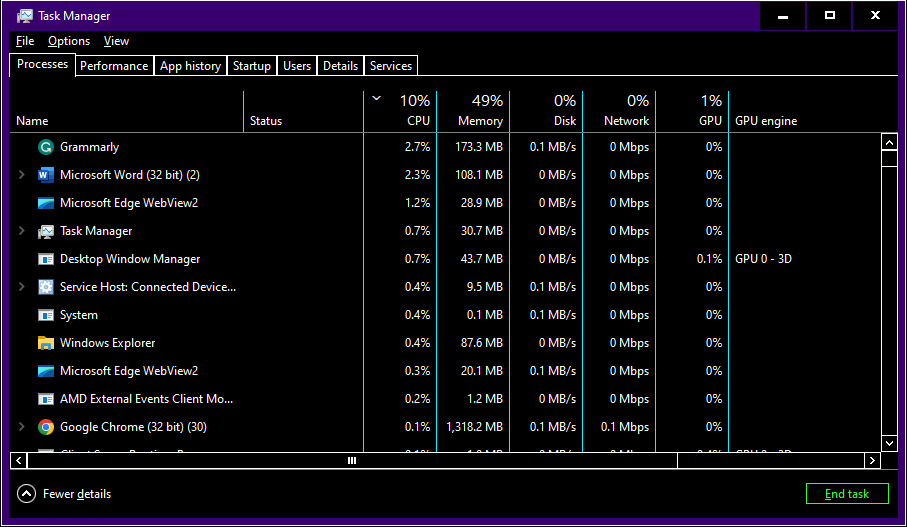This screenshot has width=907, height=527.
Task: Click the Microsoft Edge WebView2 icon at 0.3% CPU
Action: 46,371
